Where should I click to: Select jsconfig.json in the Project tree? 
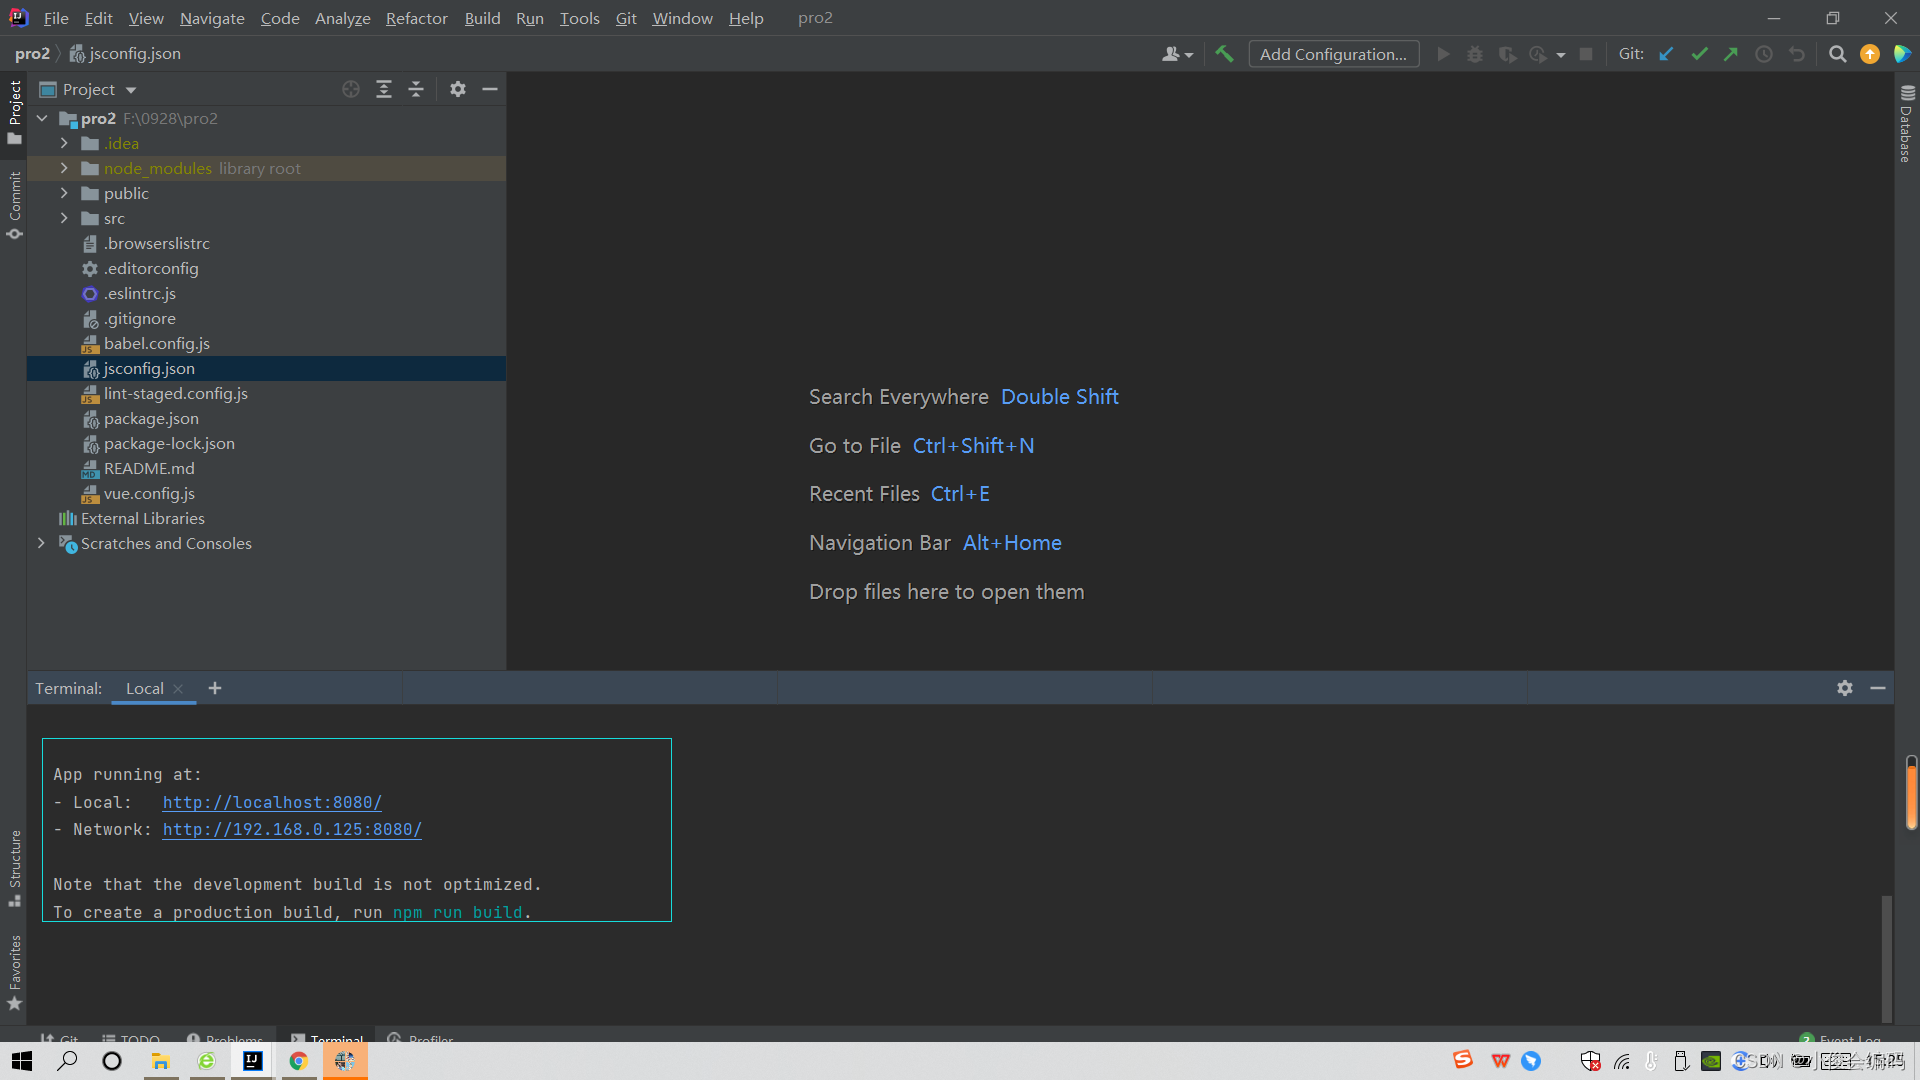[x=150, y=368]
